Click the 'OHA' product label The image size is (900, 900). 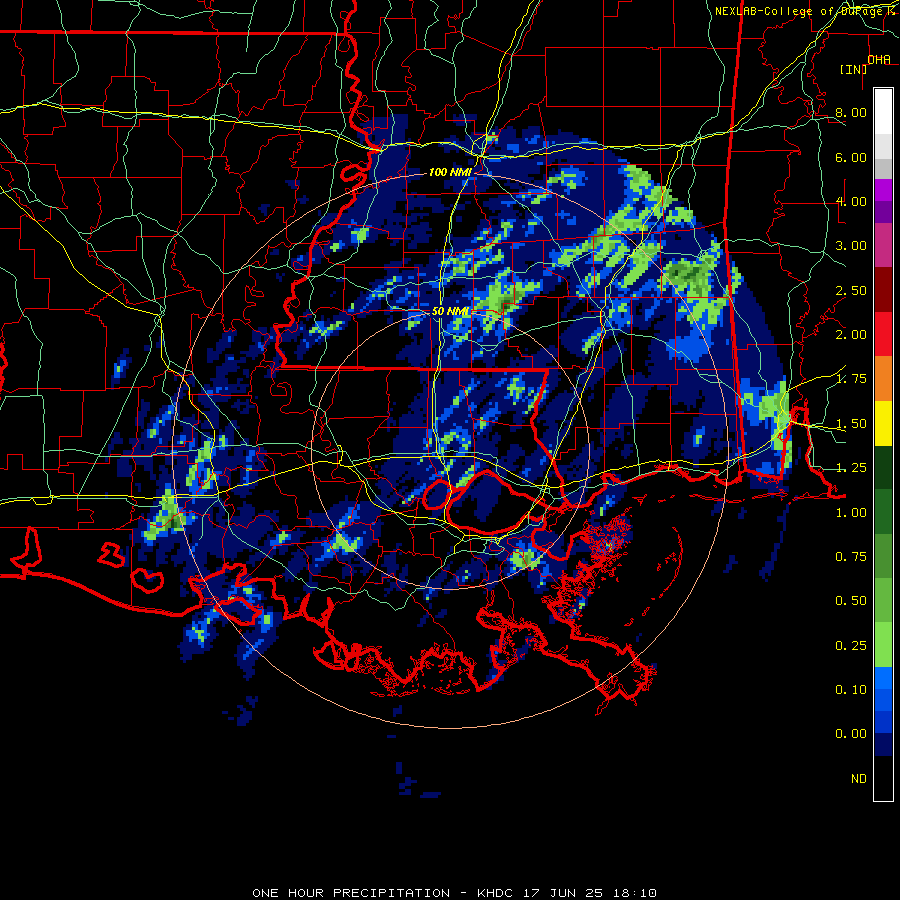(879, 59)
